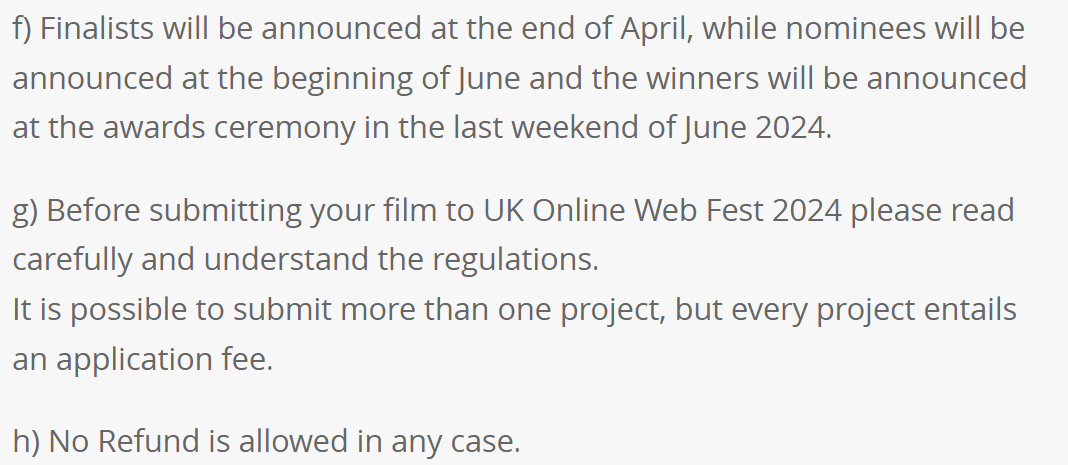Click the text 'UK Online Web Fest 2024'
1068x465 pixels.
[663, 210]
